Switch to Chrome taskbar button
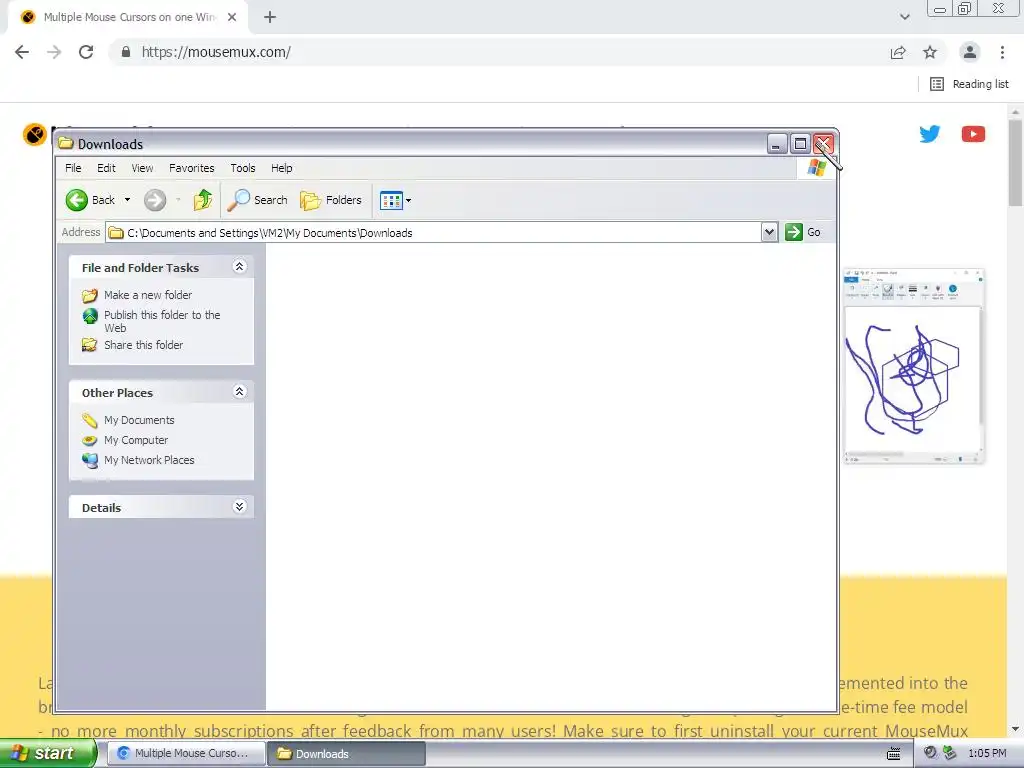 (185, 754)
